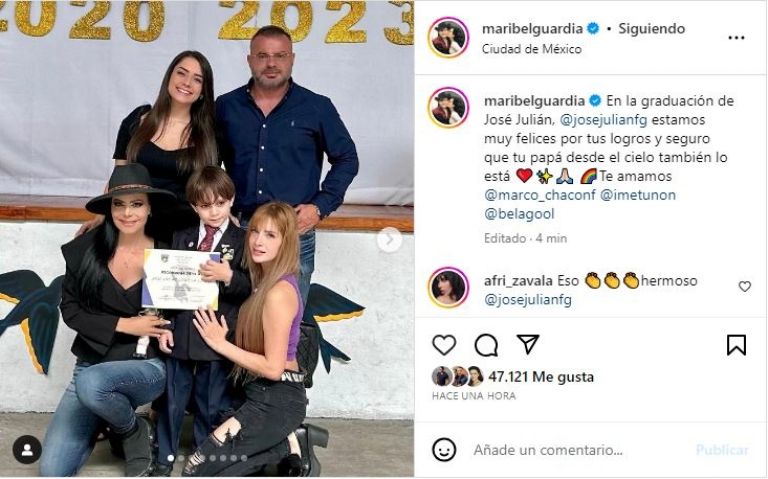Open comment bubble icon under post

pos(486,345)
